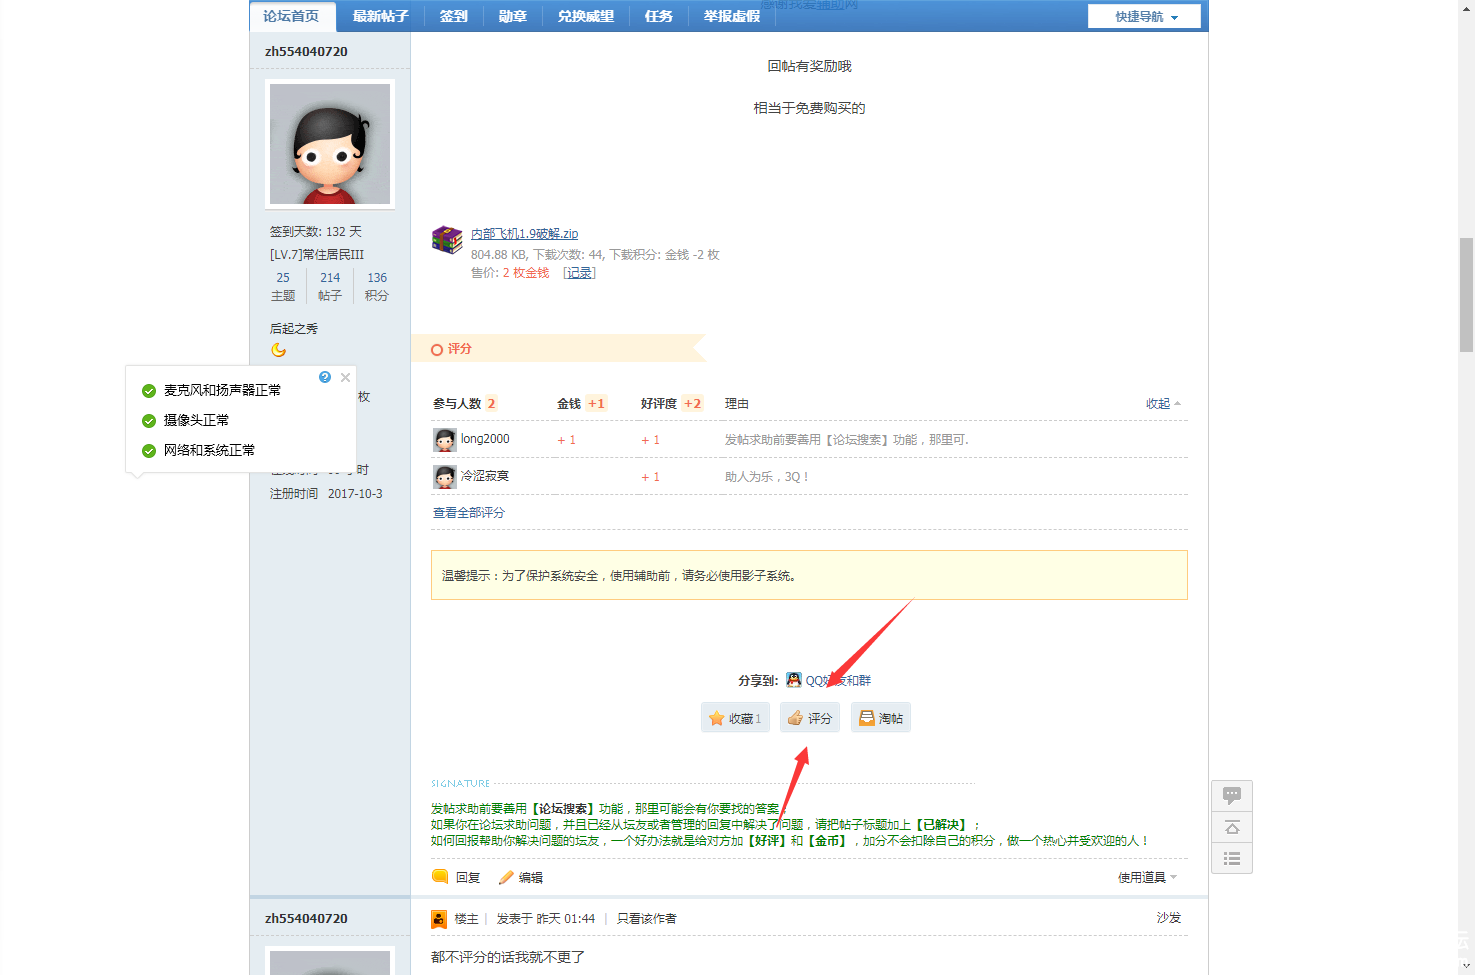Viewport: 1475px width, 975px height.
Task: Click the QQ penguin share icon
Action: (x=794, y=680)
